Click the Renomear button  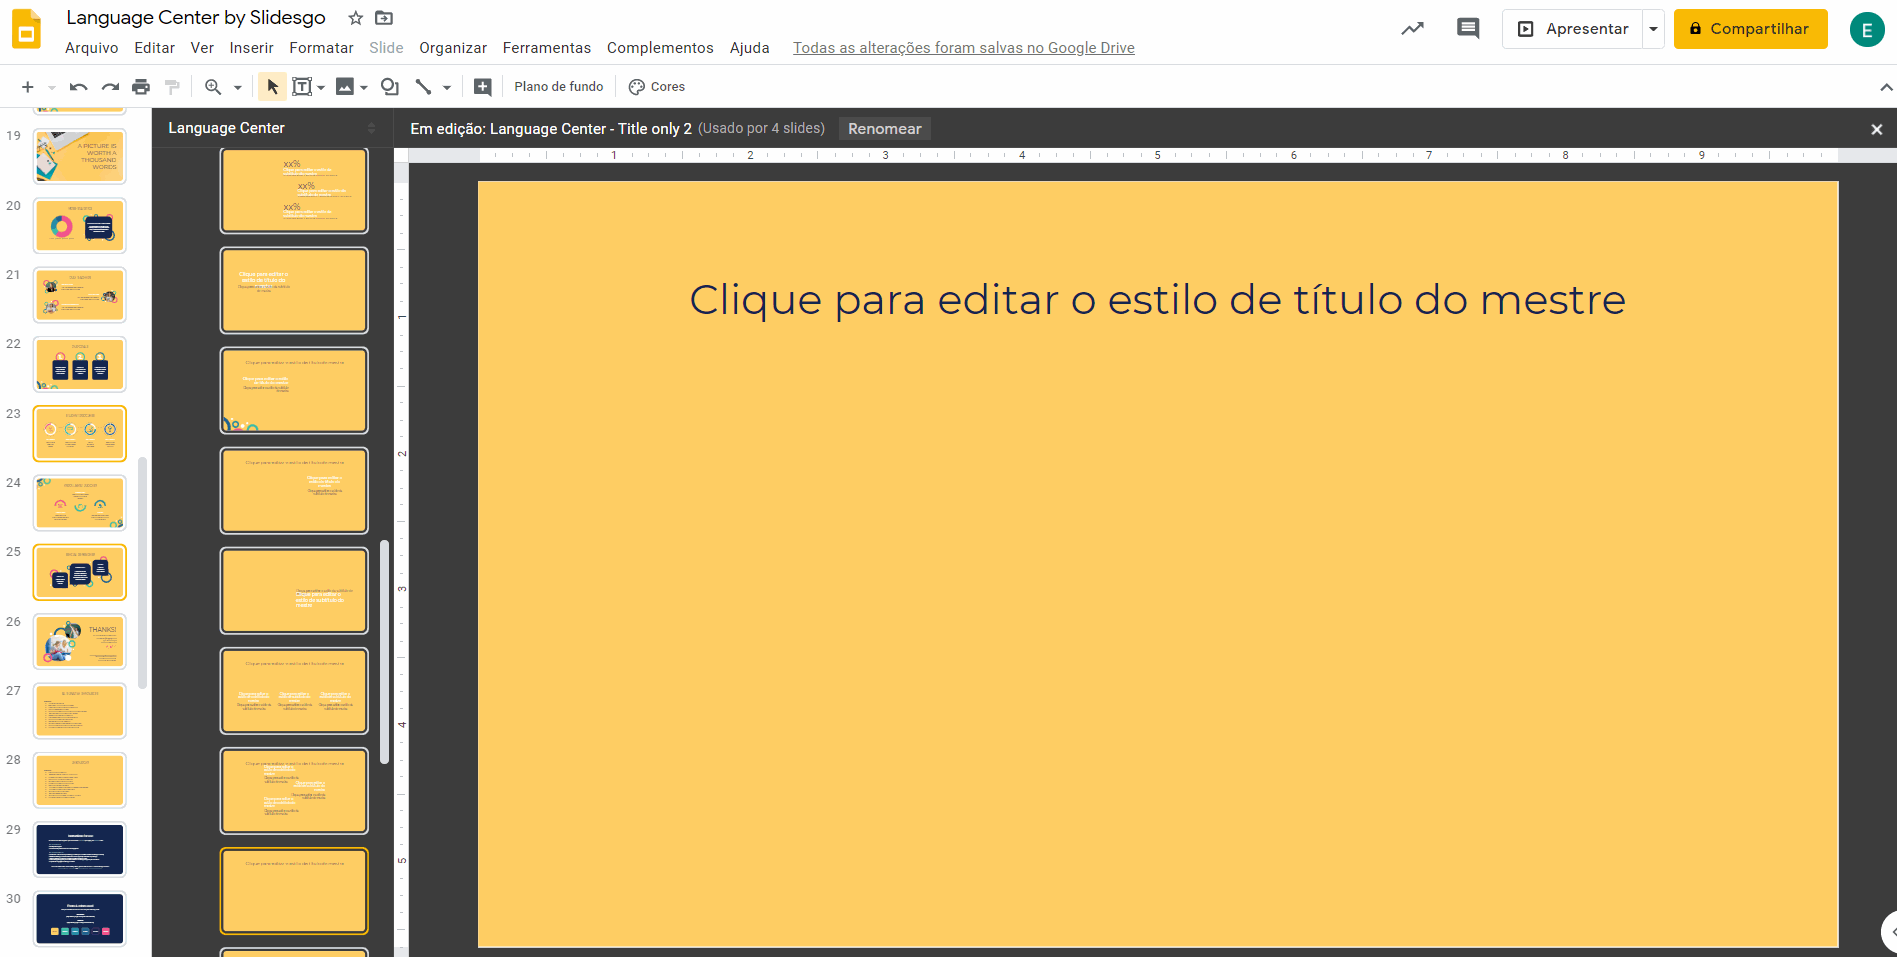coord(885,129)
